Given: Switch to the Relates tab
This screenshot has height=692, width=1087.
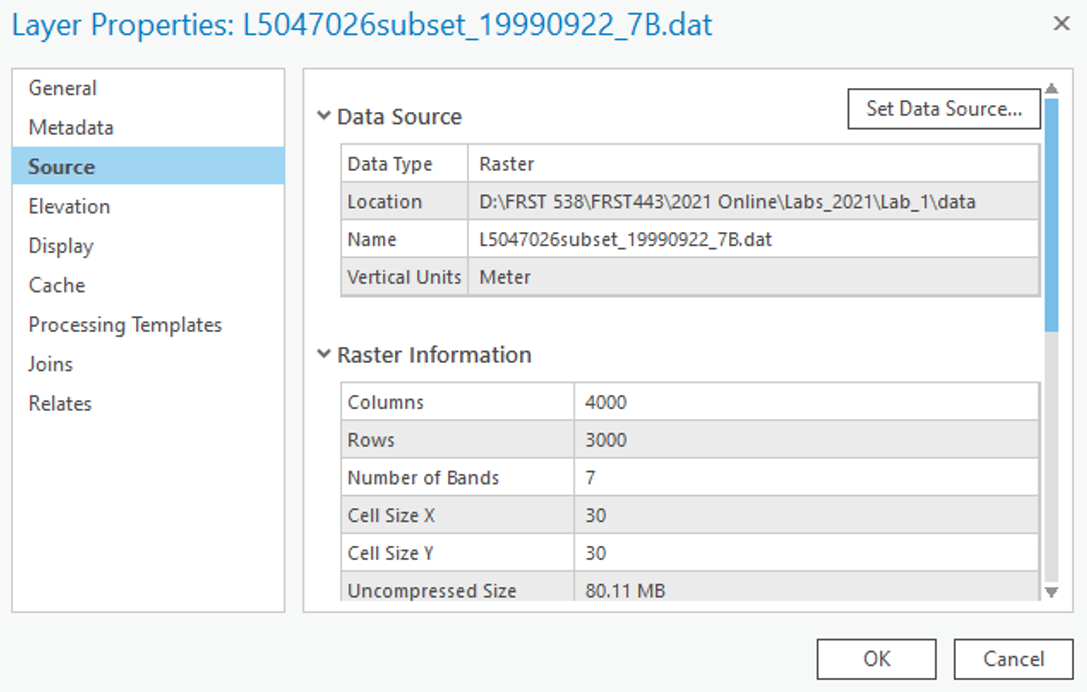Looking at the screenshot, I should (60, 404).
